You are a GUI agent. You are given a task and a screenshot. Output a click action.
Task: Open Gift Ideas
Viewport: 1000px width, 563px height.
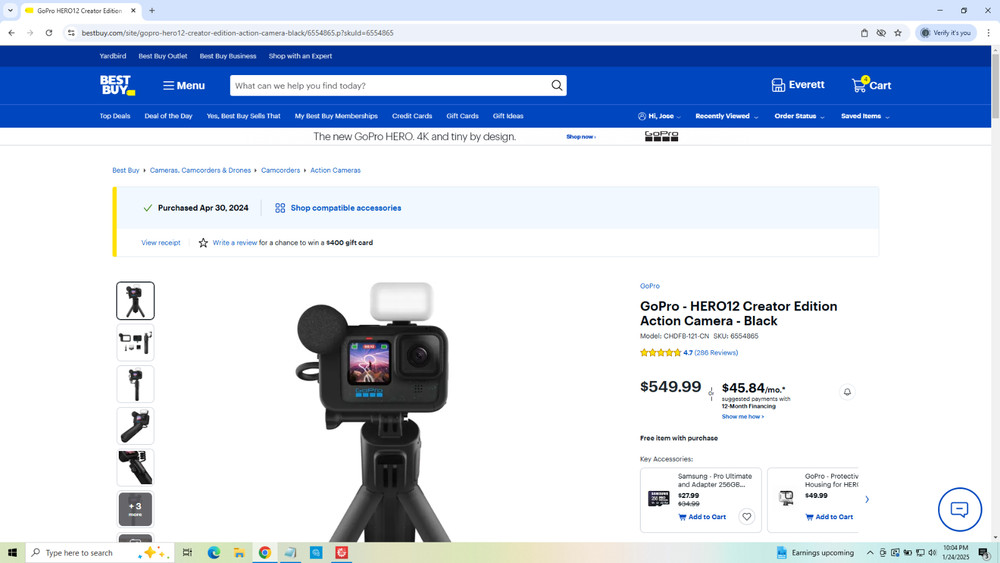point(508,116)
